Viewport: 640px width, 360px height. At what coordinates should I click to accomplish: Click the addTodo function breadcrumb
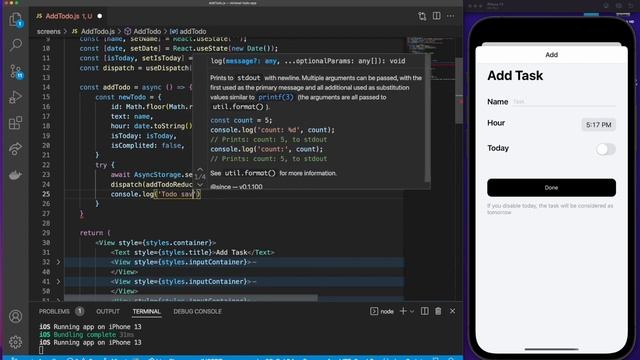tap(188, 31)
